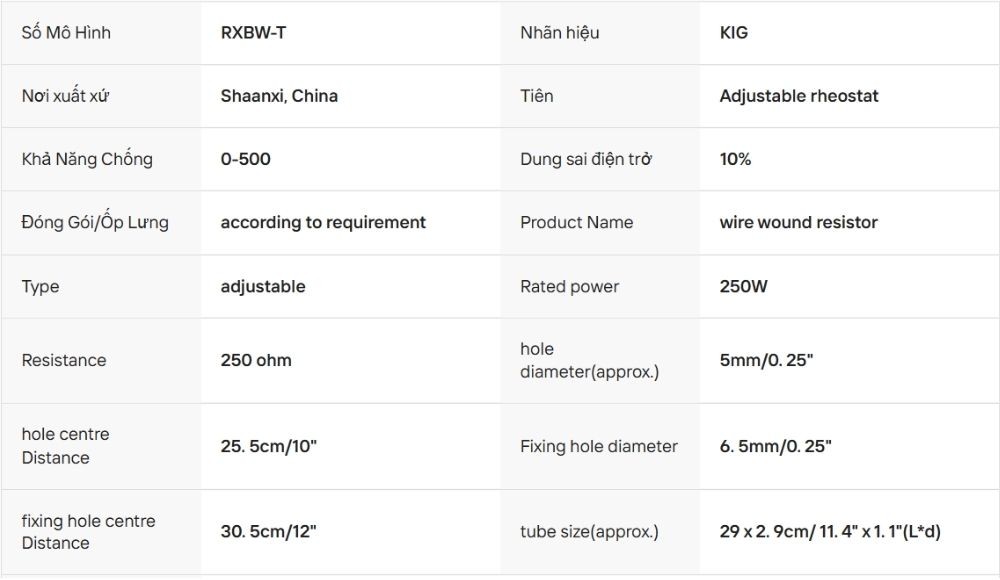Click the 25. 5cm/10" distance value
The width and height of the screenshot is (1000, 580).
268,446
